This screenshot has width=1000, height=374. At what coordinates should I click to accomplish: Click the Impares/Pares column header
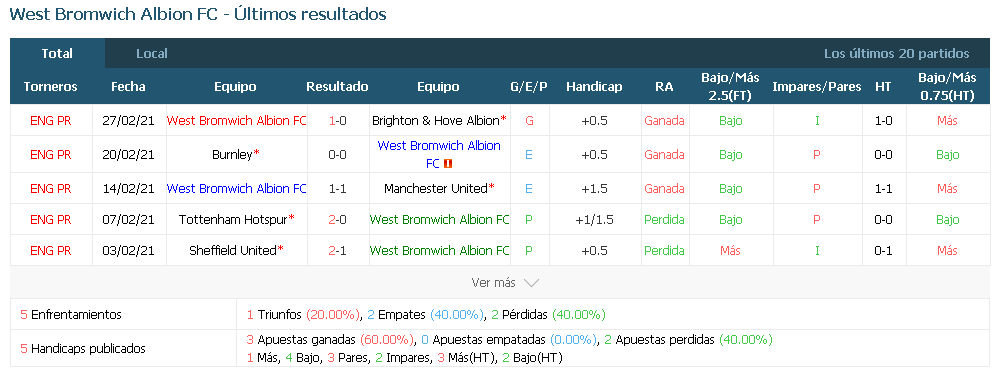(x=816, y=87)
